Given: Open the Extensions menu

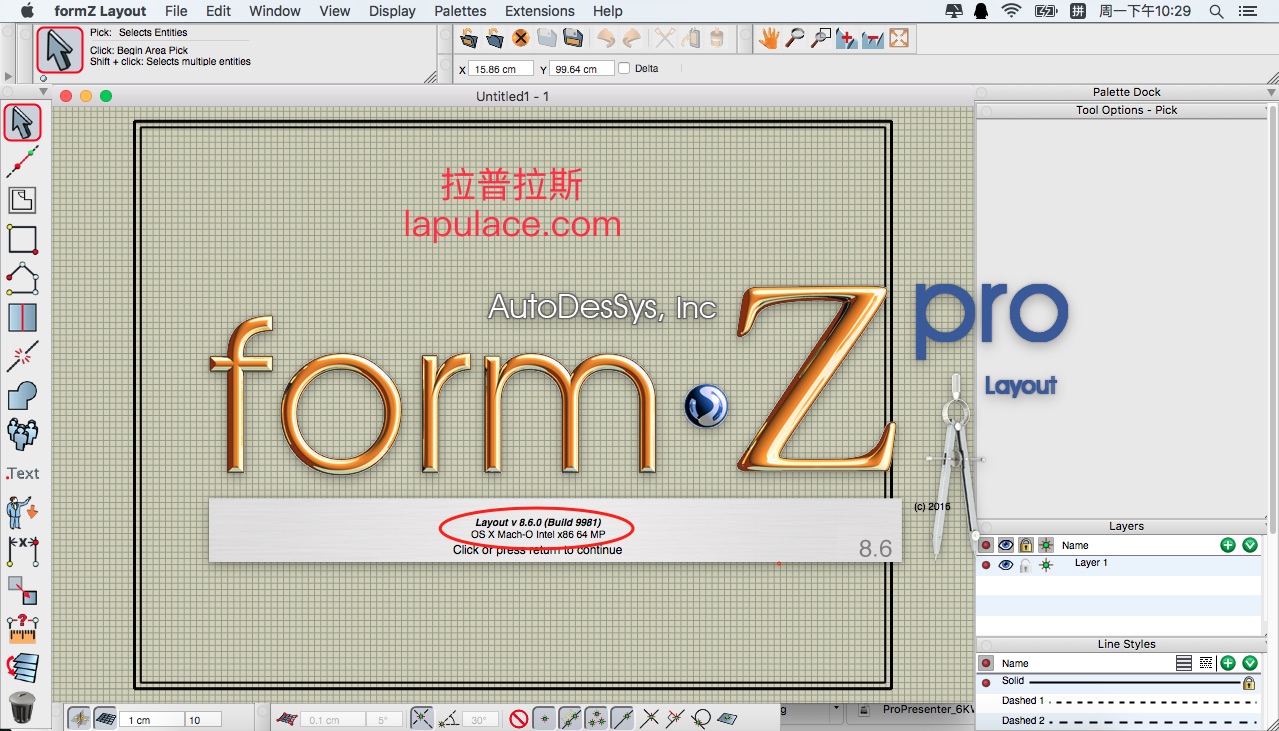Looking at the screenshot, I should coord(539,11).
